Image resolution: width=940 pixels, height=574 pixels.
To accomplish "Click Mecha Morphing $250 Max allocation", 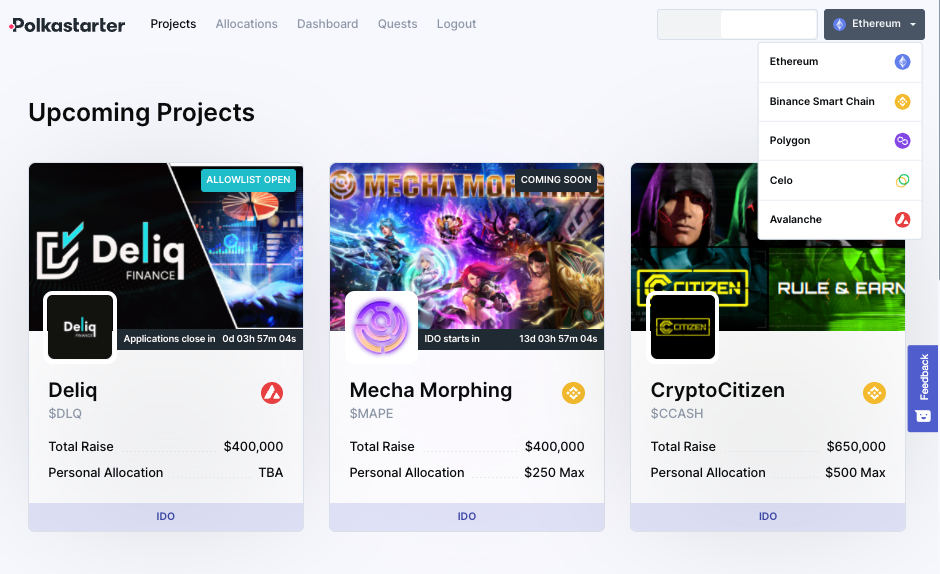I will click(554, 473).
